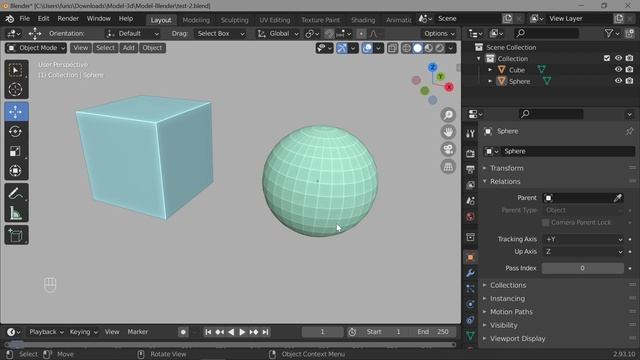Toggle Collection visibility eye icon
This screenshot has height=360, width=640.
coord(618,58)
